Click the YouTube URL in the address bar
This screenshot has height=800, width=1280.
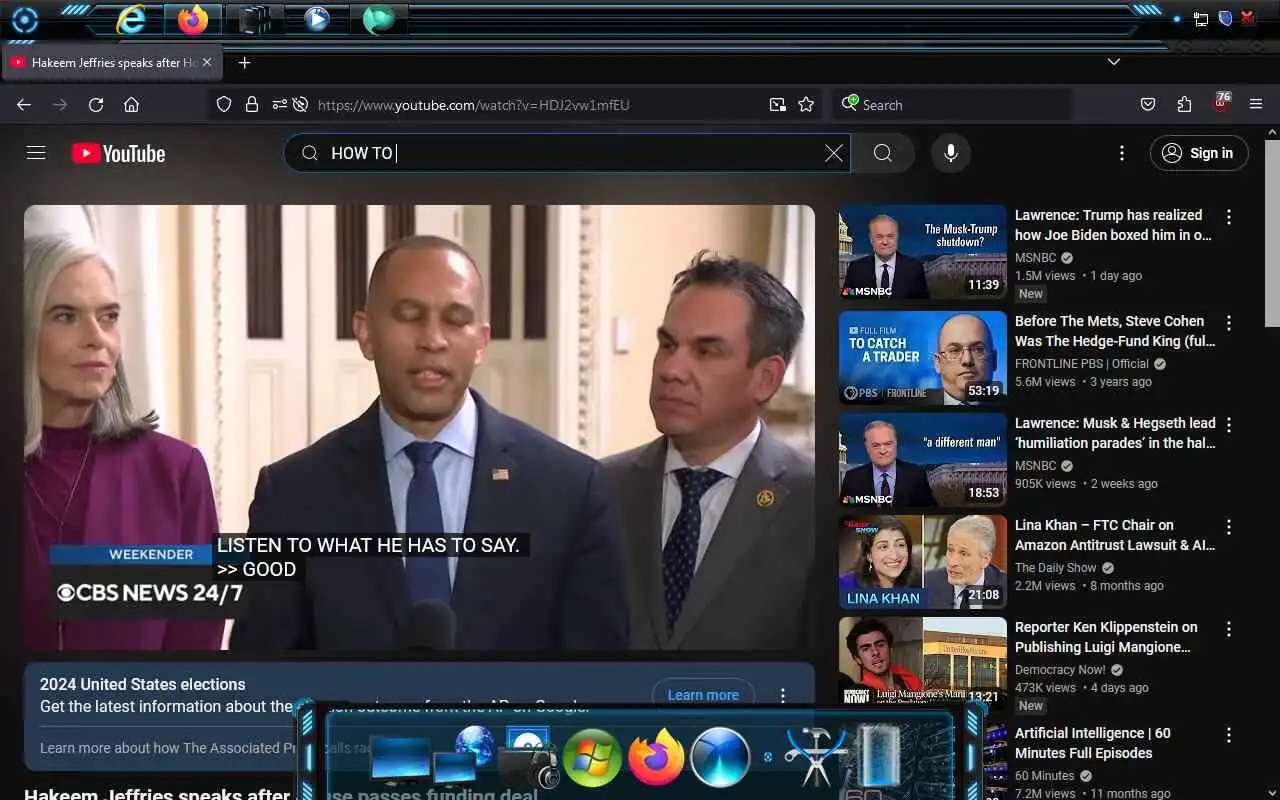[x=474, y=105]
